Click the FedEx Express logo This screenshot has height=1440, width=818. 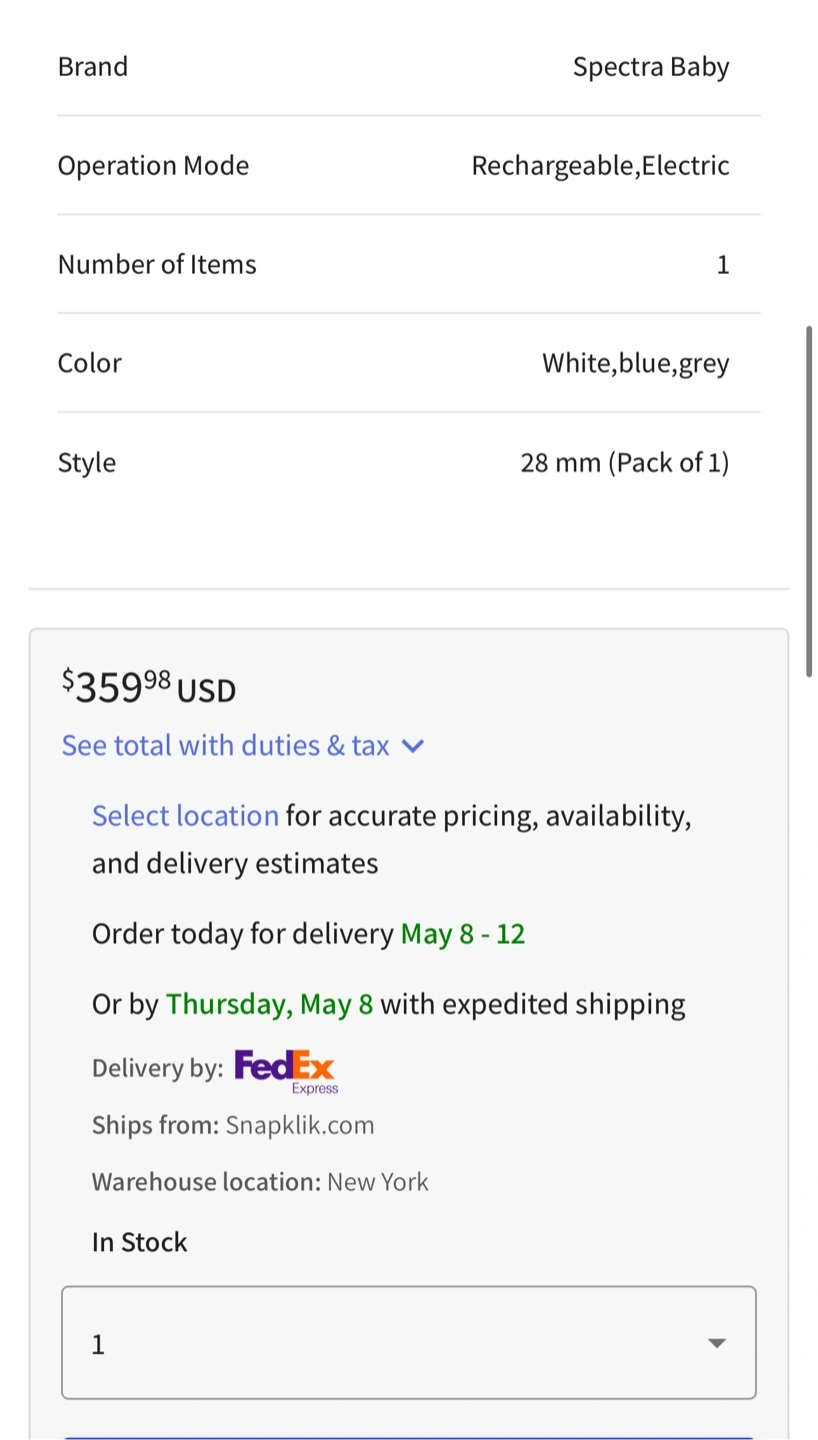(286, 1071)
